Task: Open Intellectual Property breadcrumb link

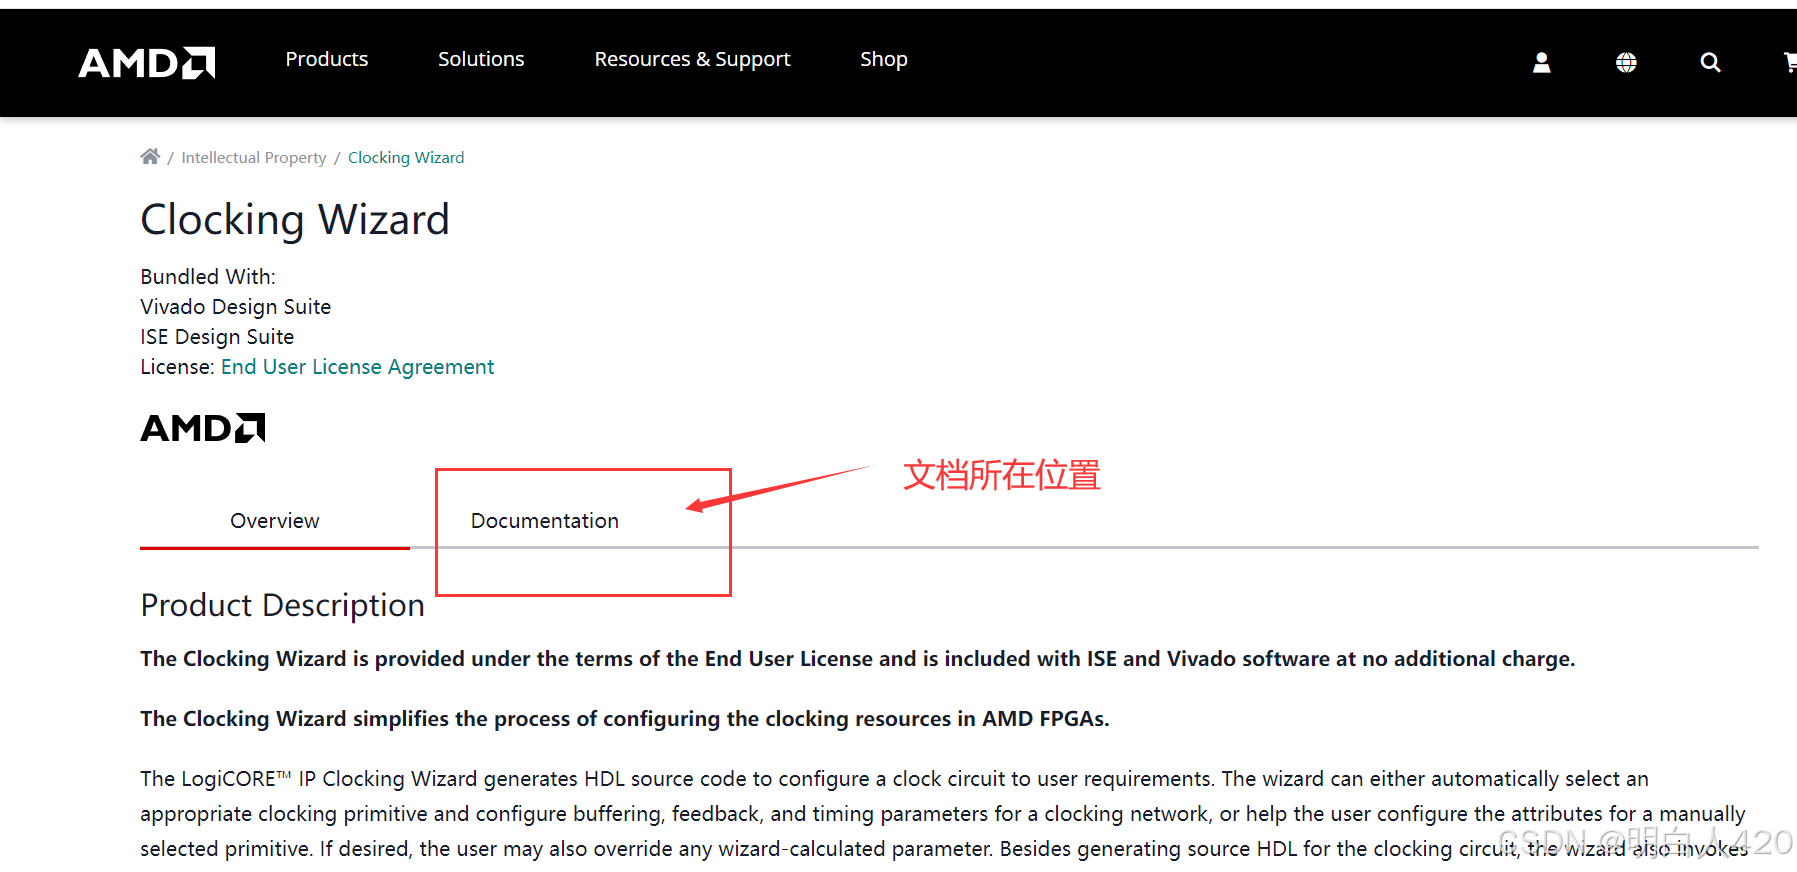Action: [254, 158]
